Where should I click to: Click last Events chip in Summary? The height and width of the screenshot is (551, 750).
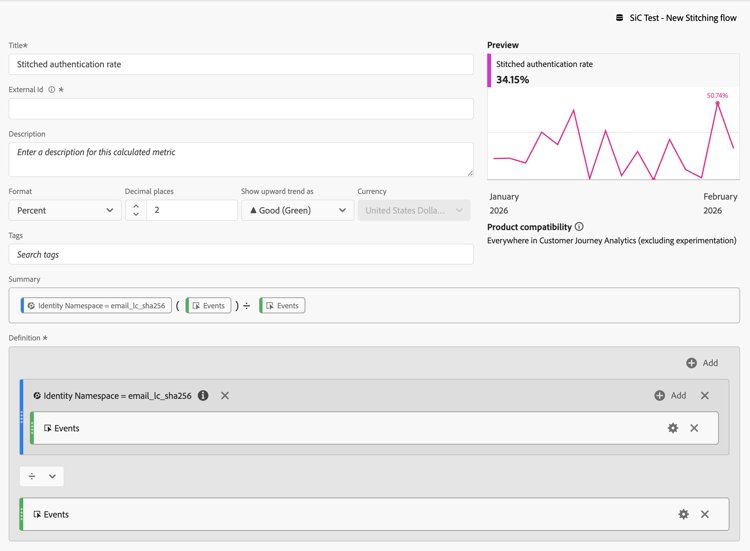pos(282,306)
